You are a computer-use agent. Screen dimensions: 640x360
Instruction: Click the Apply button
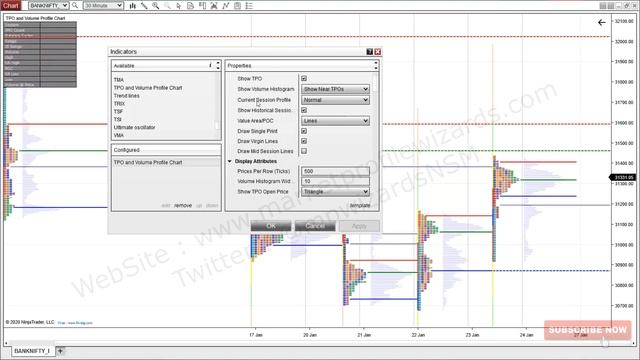pos(359,226)
